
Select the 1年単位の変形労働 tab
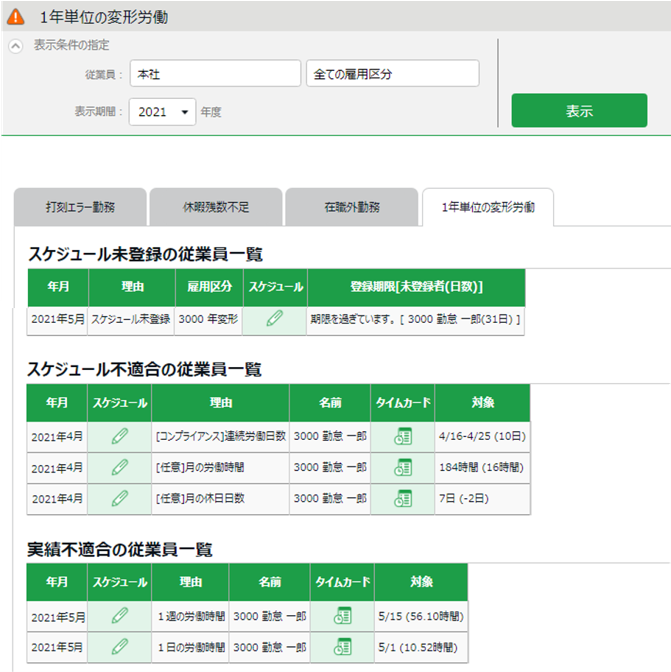tap(488, 208)
